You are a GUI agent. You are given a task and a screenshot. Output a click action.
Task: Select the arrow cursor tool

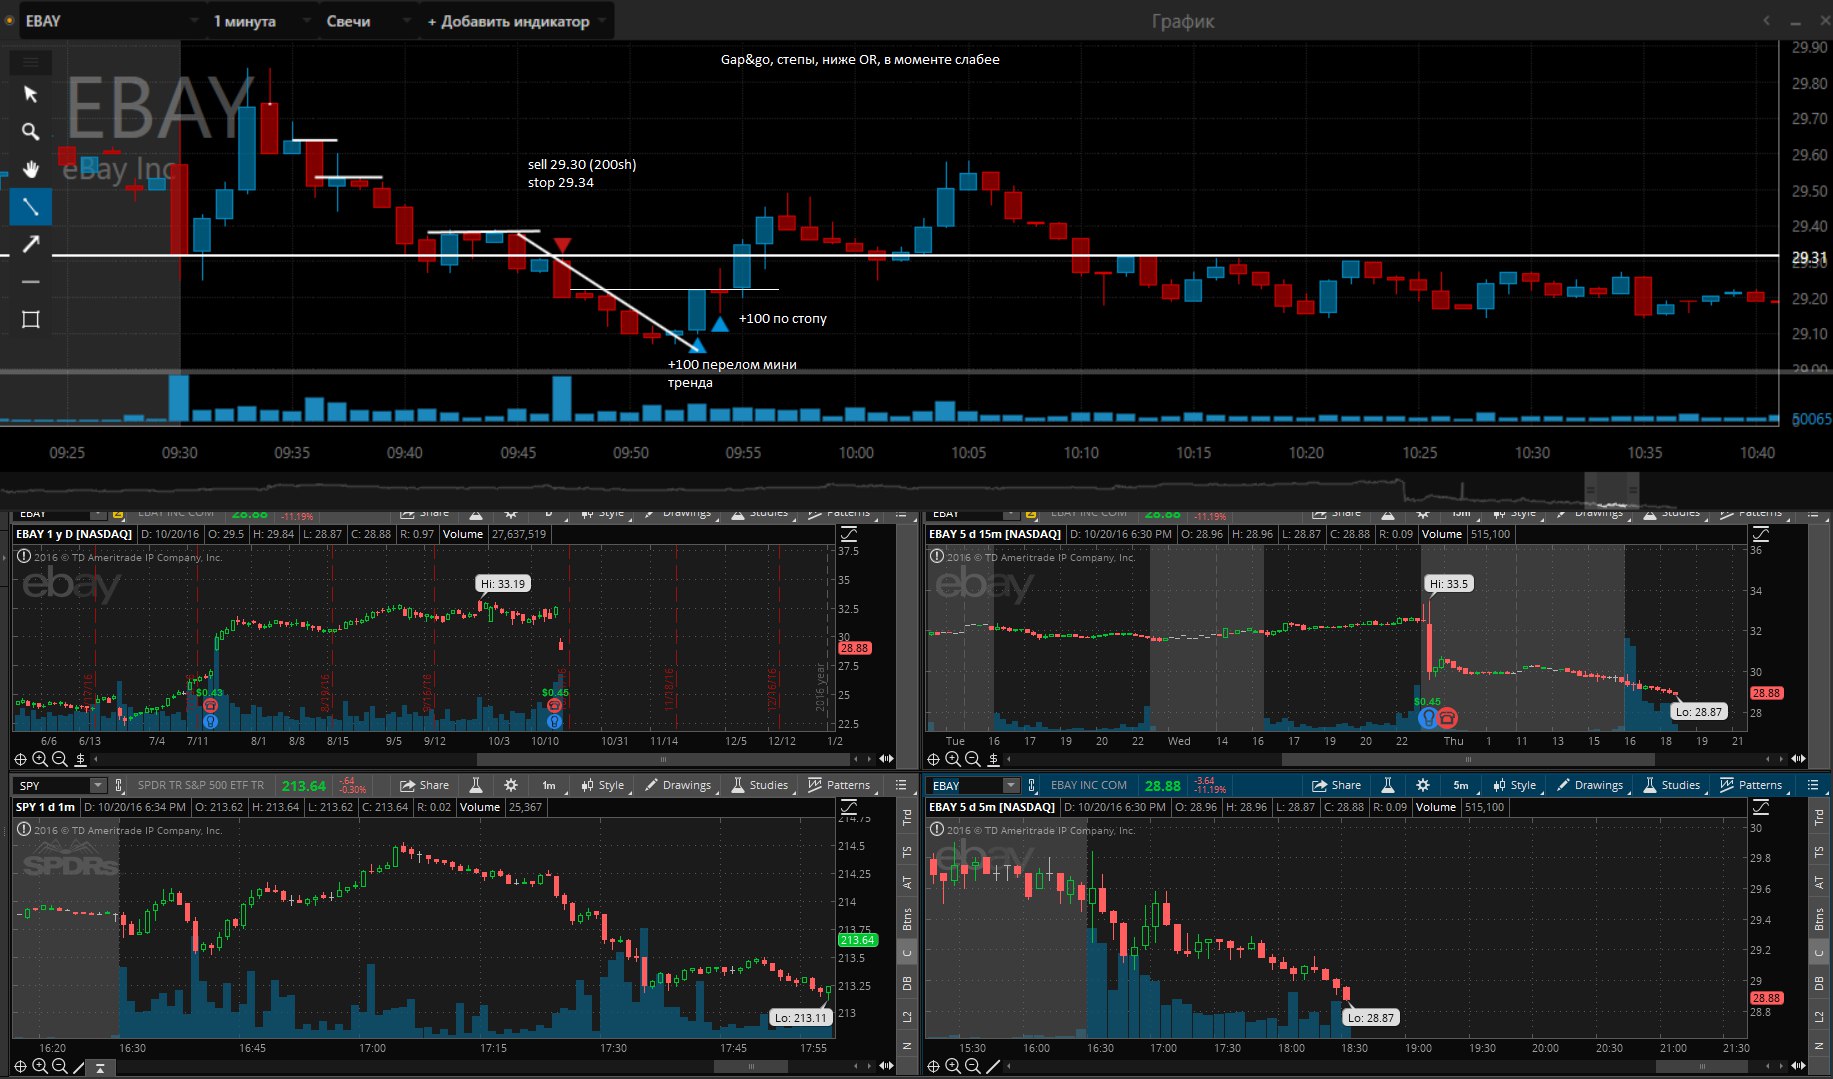tap(31, 94)
